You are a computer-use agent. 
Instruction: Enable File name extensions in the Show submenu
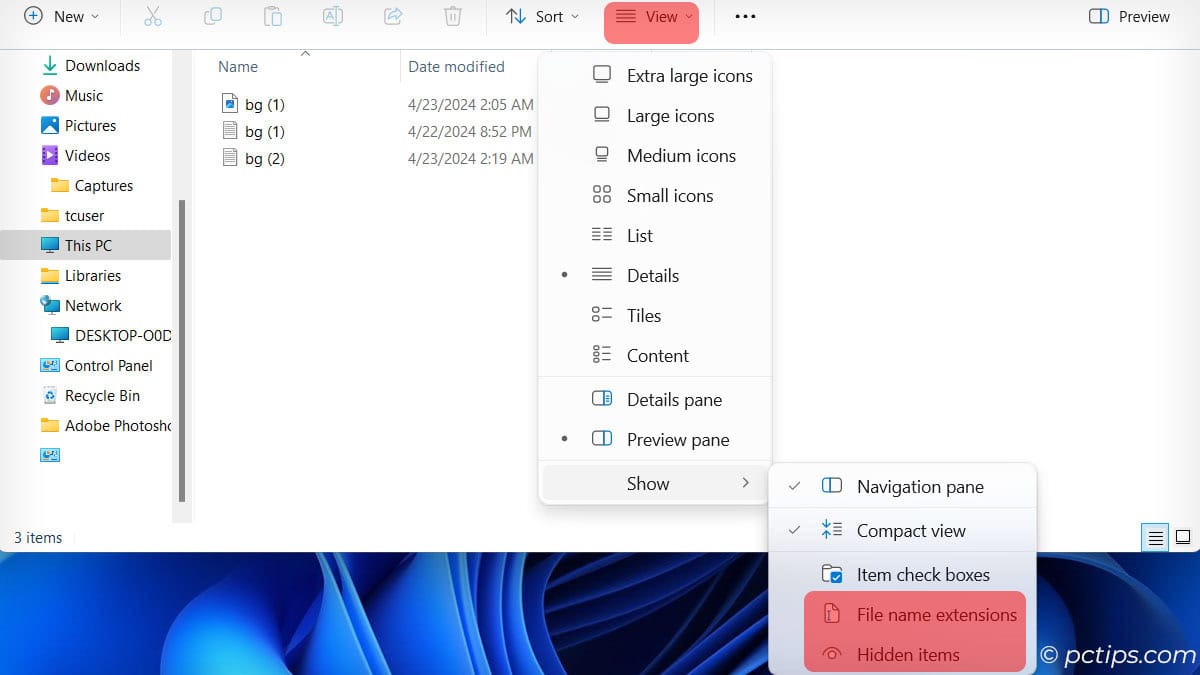pyautogui.click(x=937, y=614)
